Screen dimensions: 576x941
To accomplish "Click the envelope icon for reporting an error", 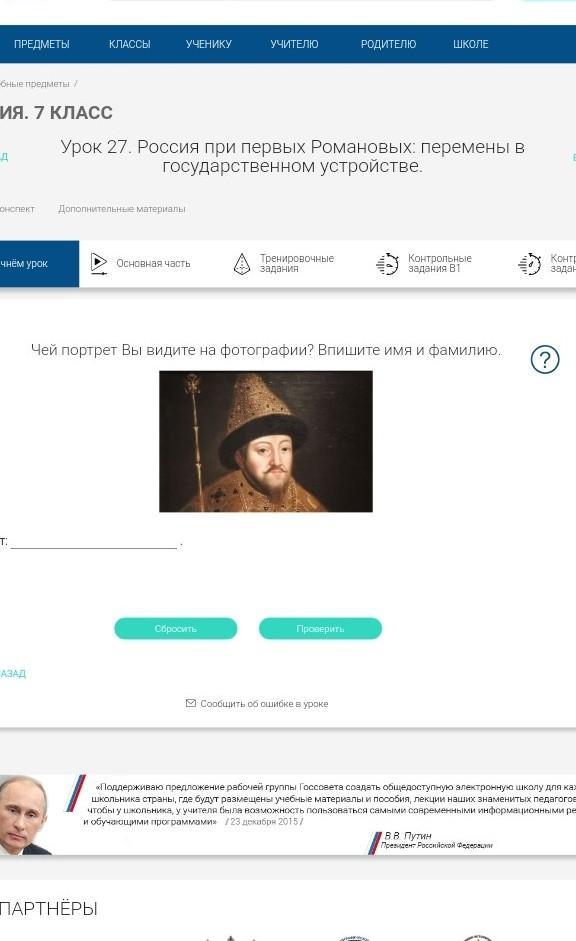I will click(191, 703).
